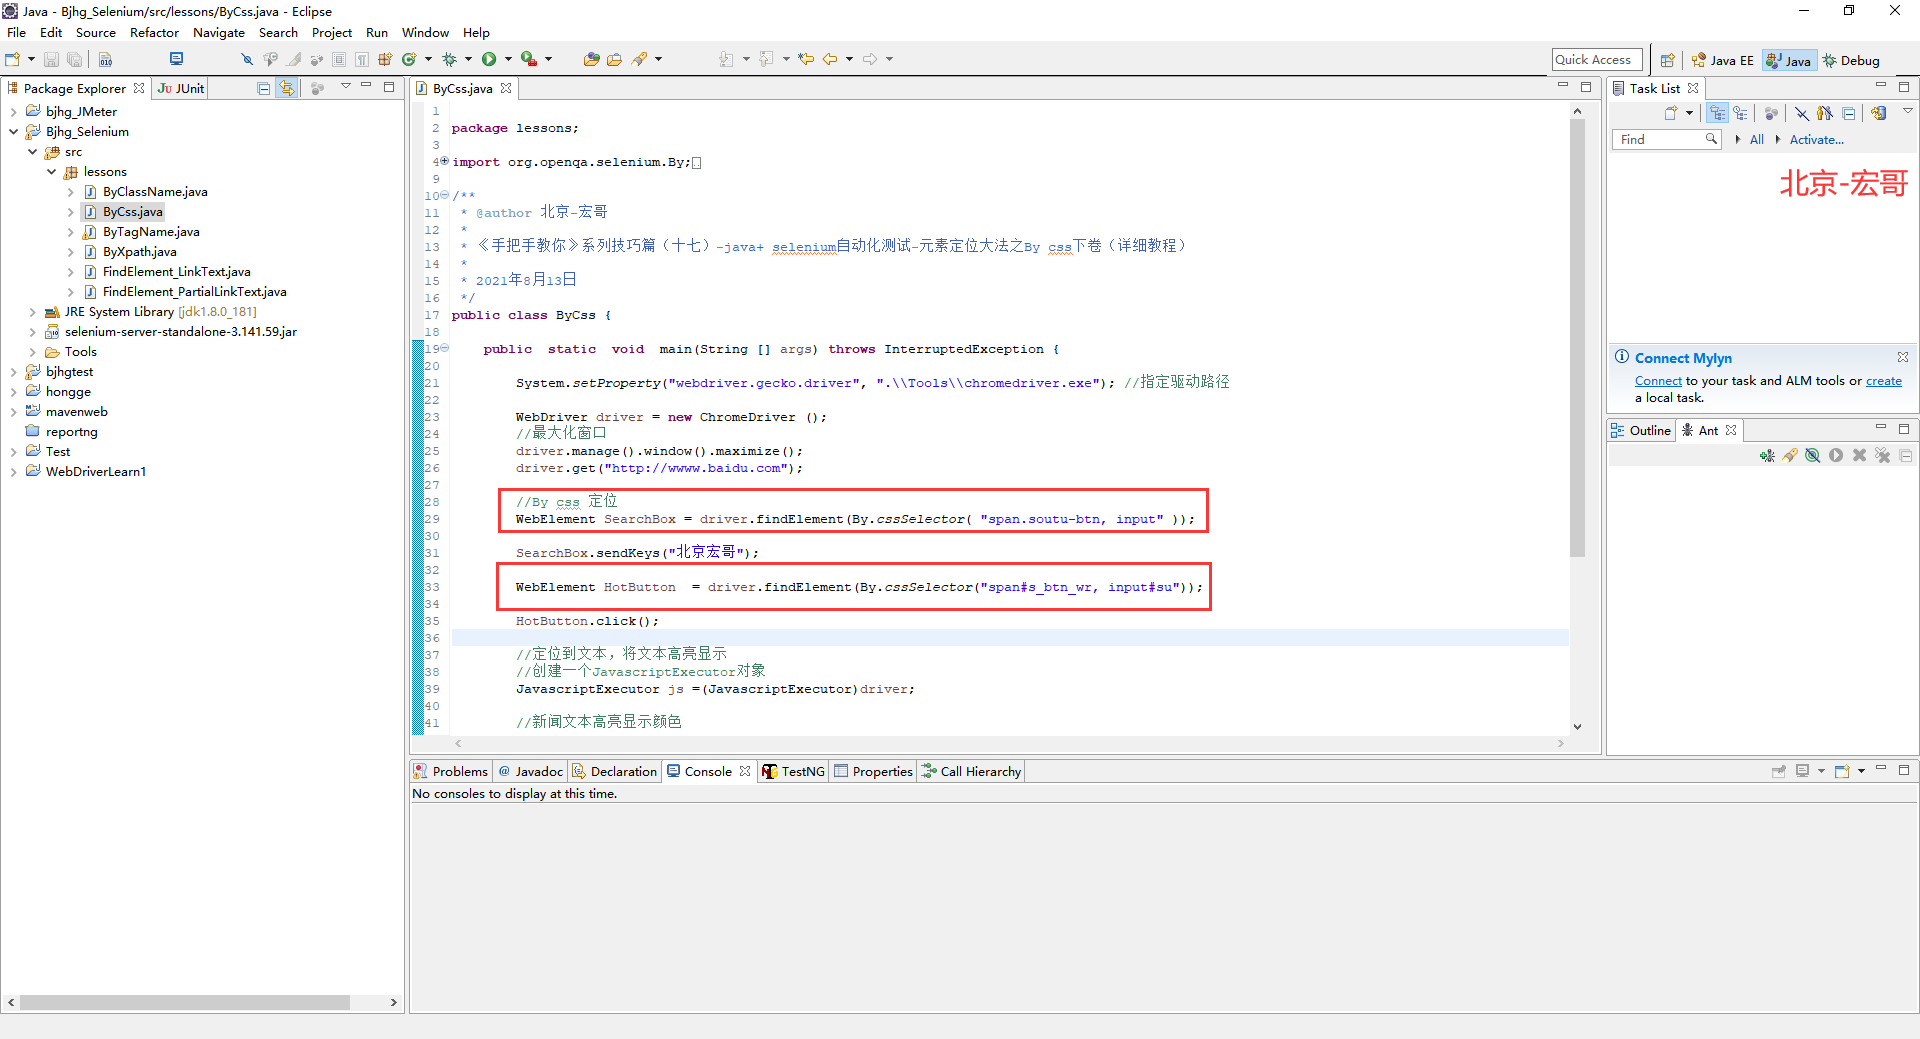Collapse All in Package Explorer
Image resolution: width=1920 pixels, height=1039 pixels.
264,88
